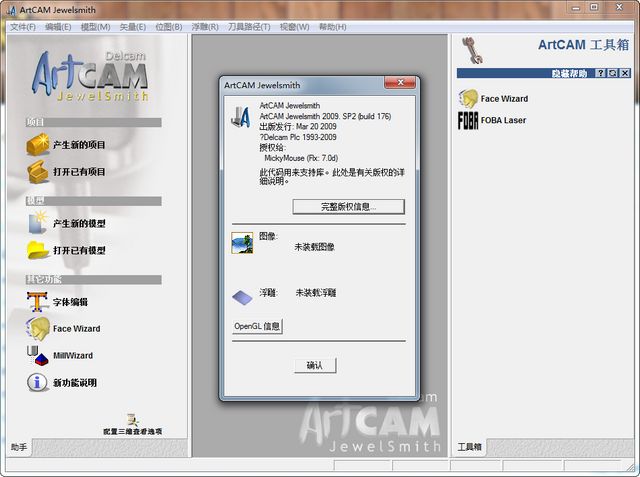Open the 帮助(H) menu
The height and width of the screenshot is (477, 640).
pos(332,27)
